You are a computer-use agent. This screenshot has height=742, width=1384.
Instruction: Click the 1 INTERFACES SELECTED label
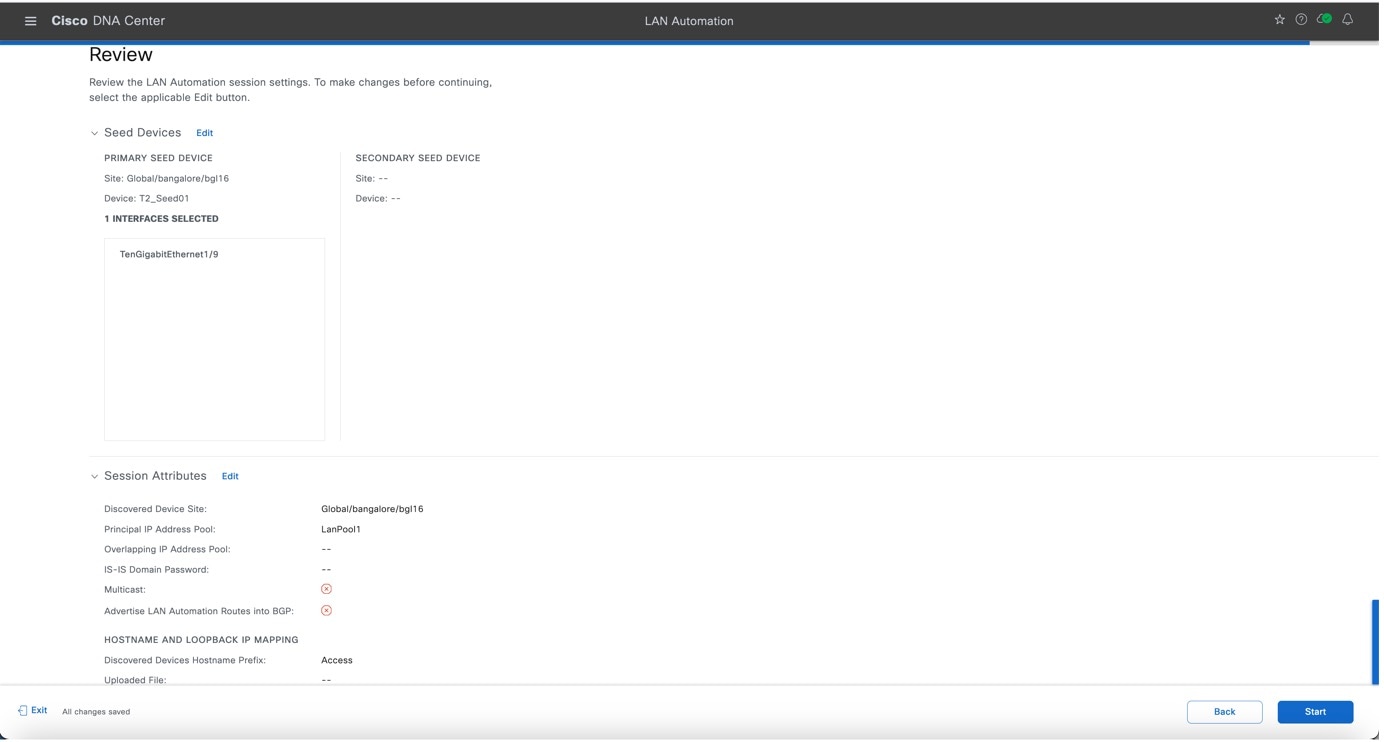pyautogui.click(x=161, y=219)
